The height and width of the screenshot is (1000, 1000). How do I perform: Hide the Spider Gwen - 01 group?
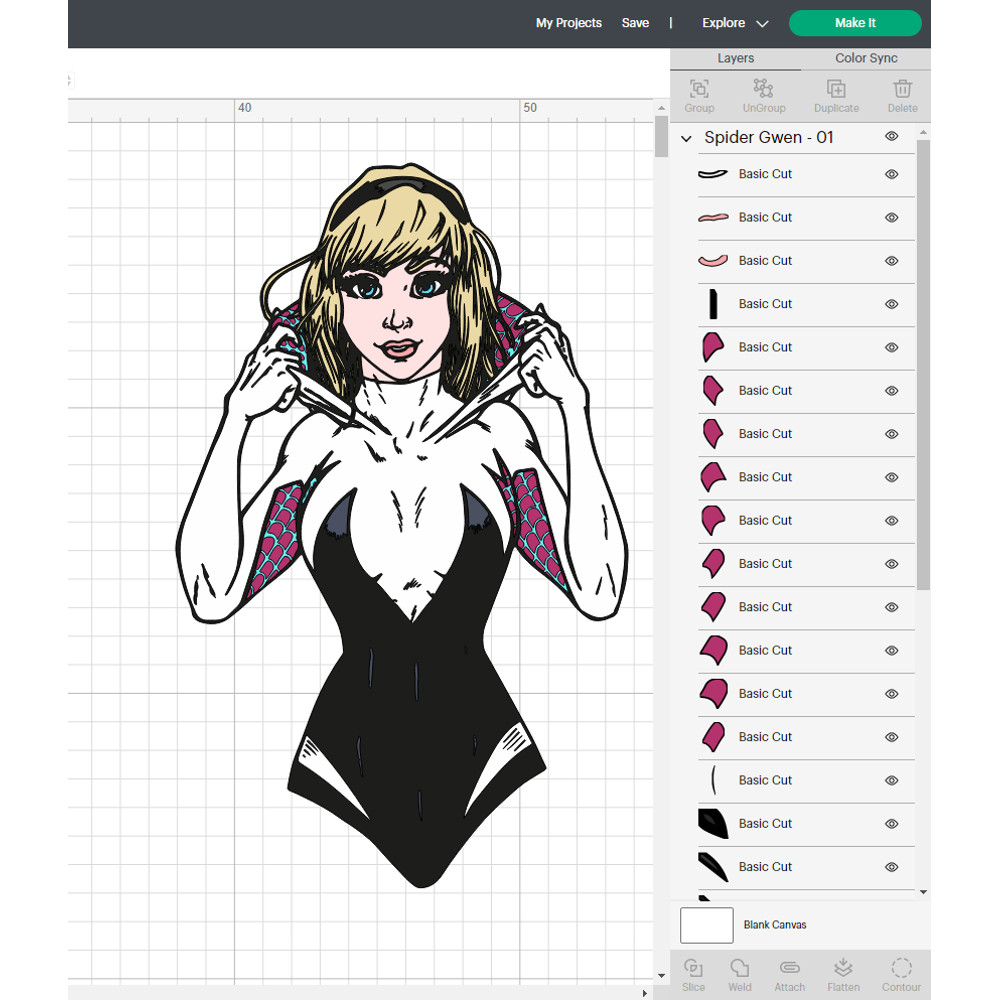point(891,136)
